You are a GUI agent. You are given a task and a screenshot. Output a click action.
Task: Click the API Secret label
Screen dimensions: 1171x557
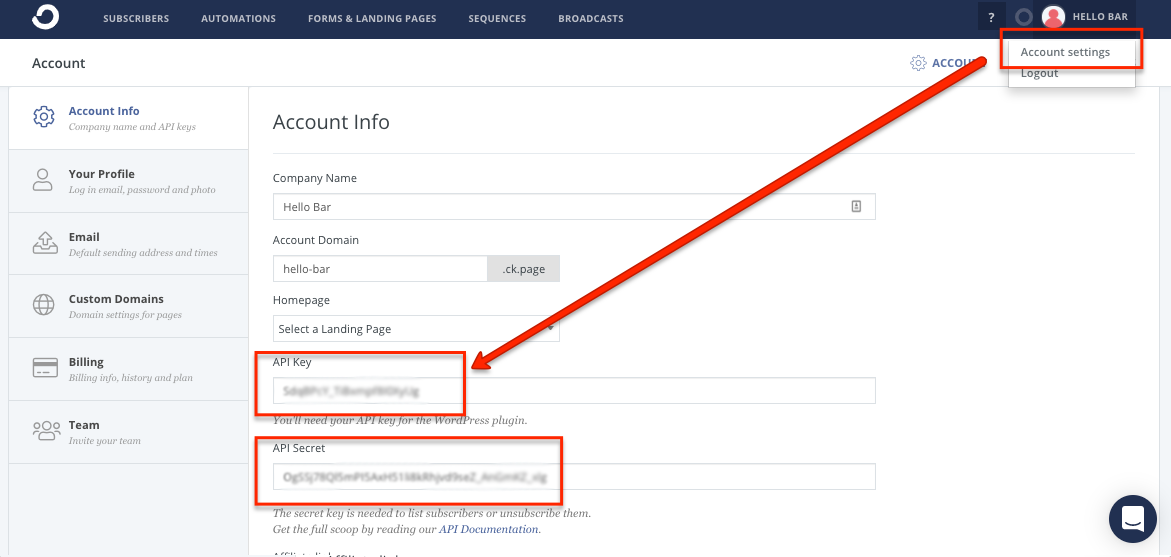[299, 448]
